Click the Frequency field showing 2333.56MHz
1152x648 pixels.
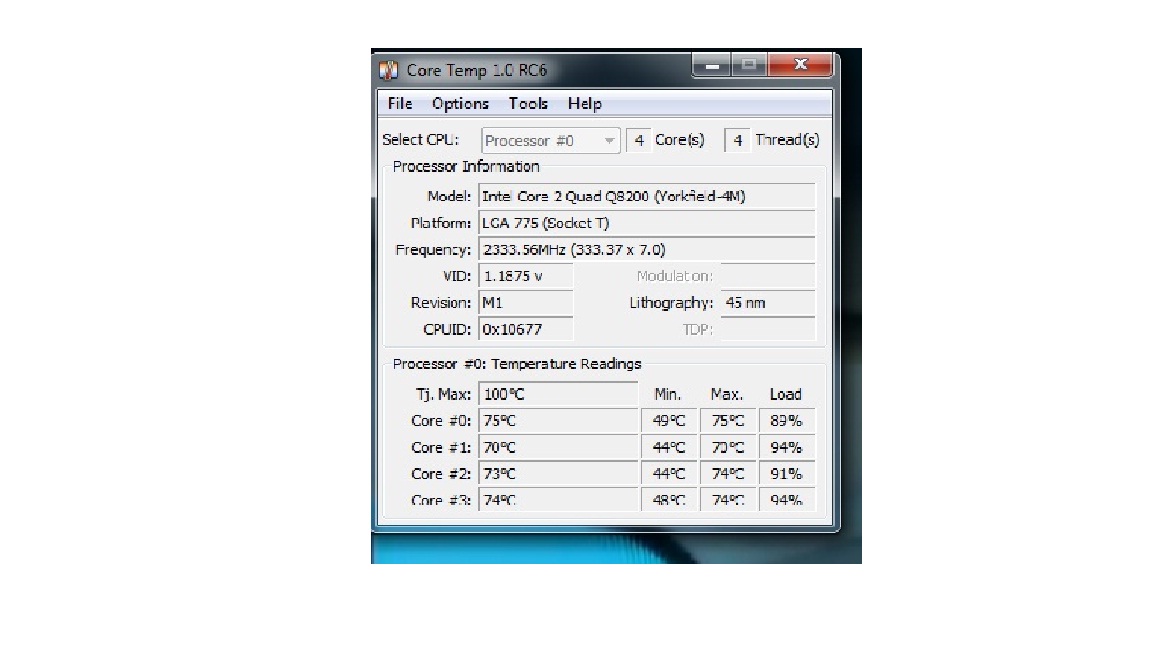click(647, 250)
